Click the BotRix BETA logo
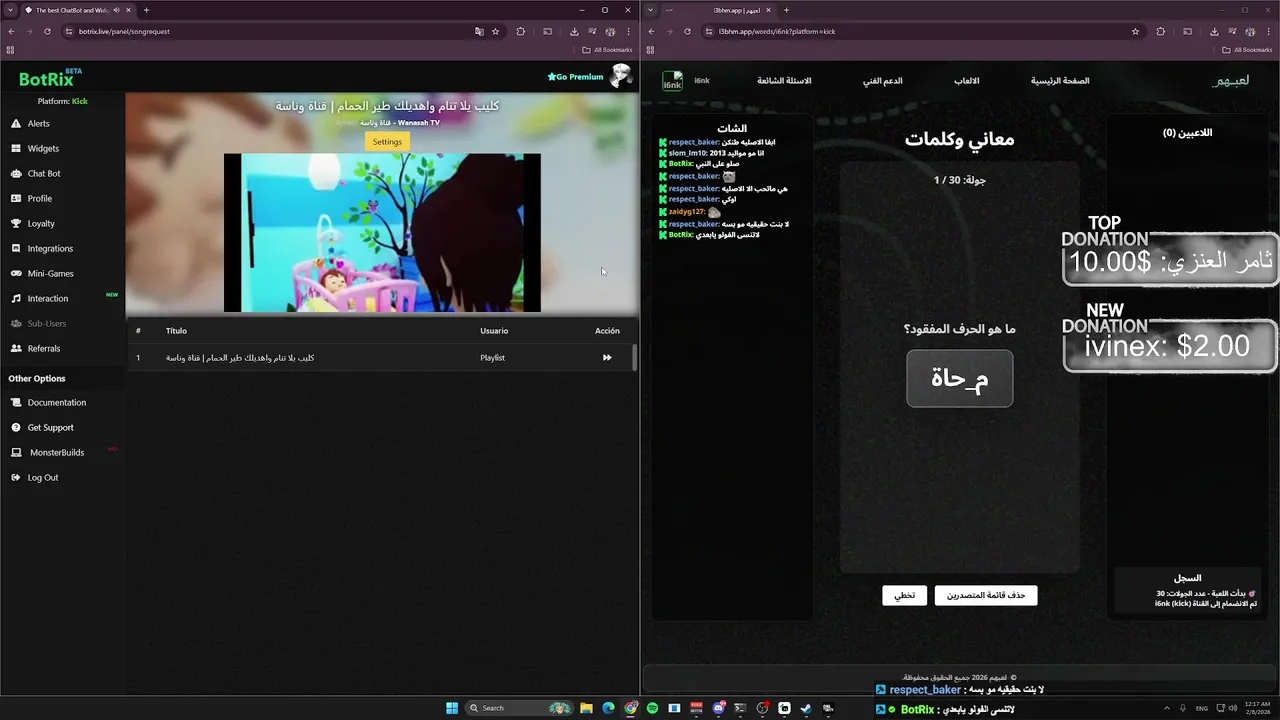Viewport: 1280px width, 720px height. [50, 77]
